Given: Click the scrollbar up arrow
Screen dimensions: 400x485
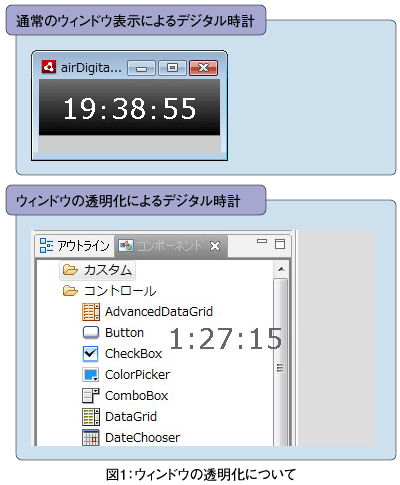Looking at the screenshot, I should [281, 269].
